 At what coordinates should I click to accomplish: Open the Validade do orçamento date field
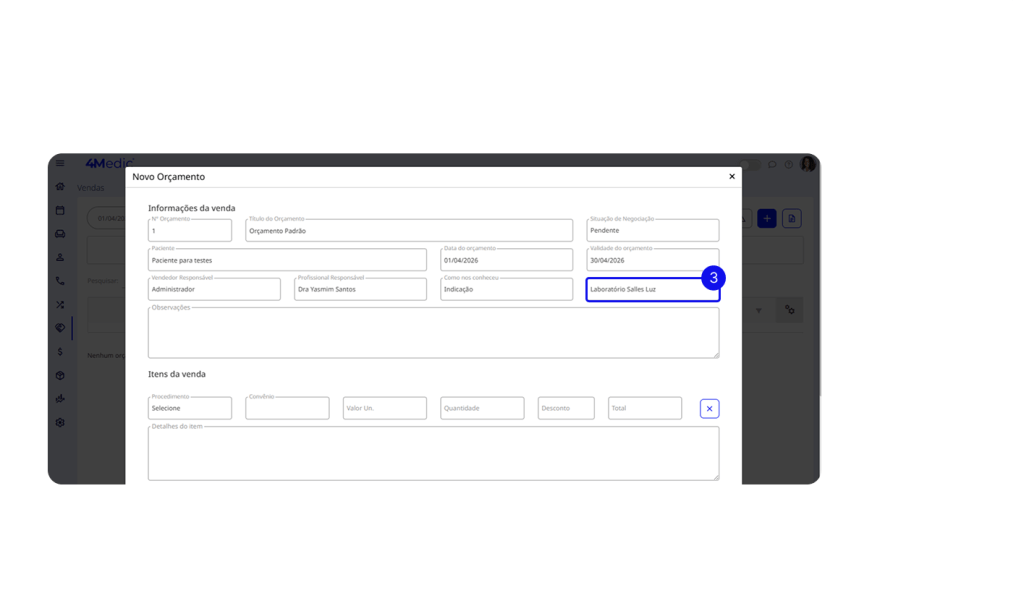coord(652,260)
